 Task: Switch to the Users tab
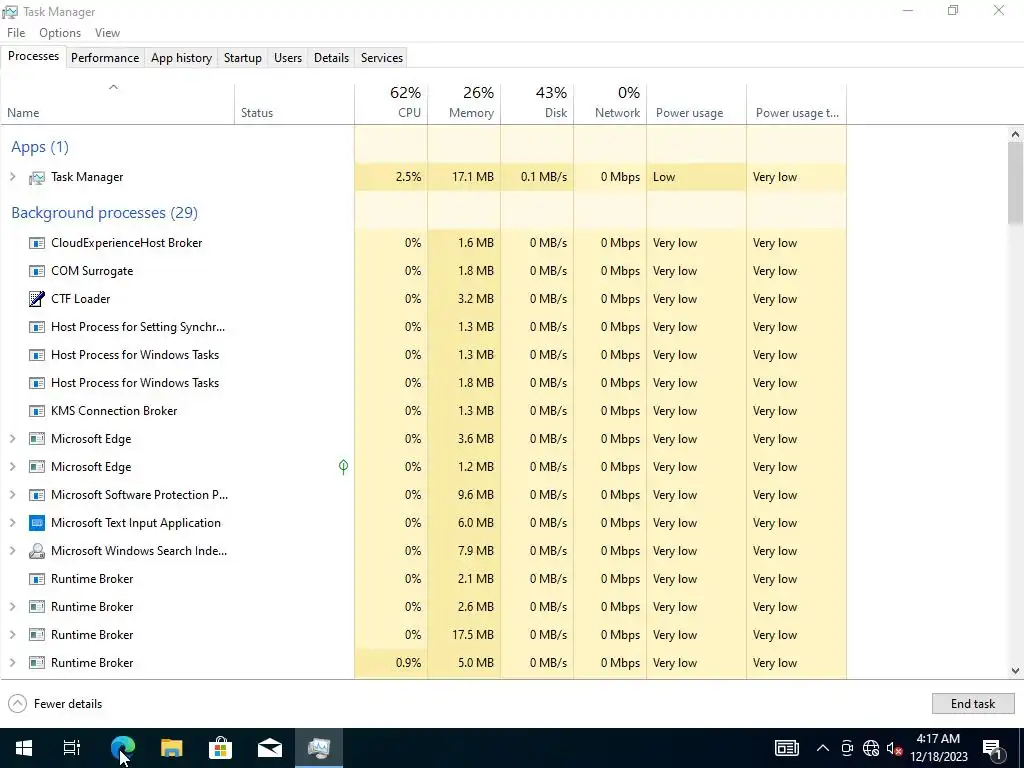(288, 57)
